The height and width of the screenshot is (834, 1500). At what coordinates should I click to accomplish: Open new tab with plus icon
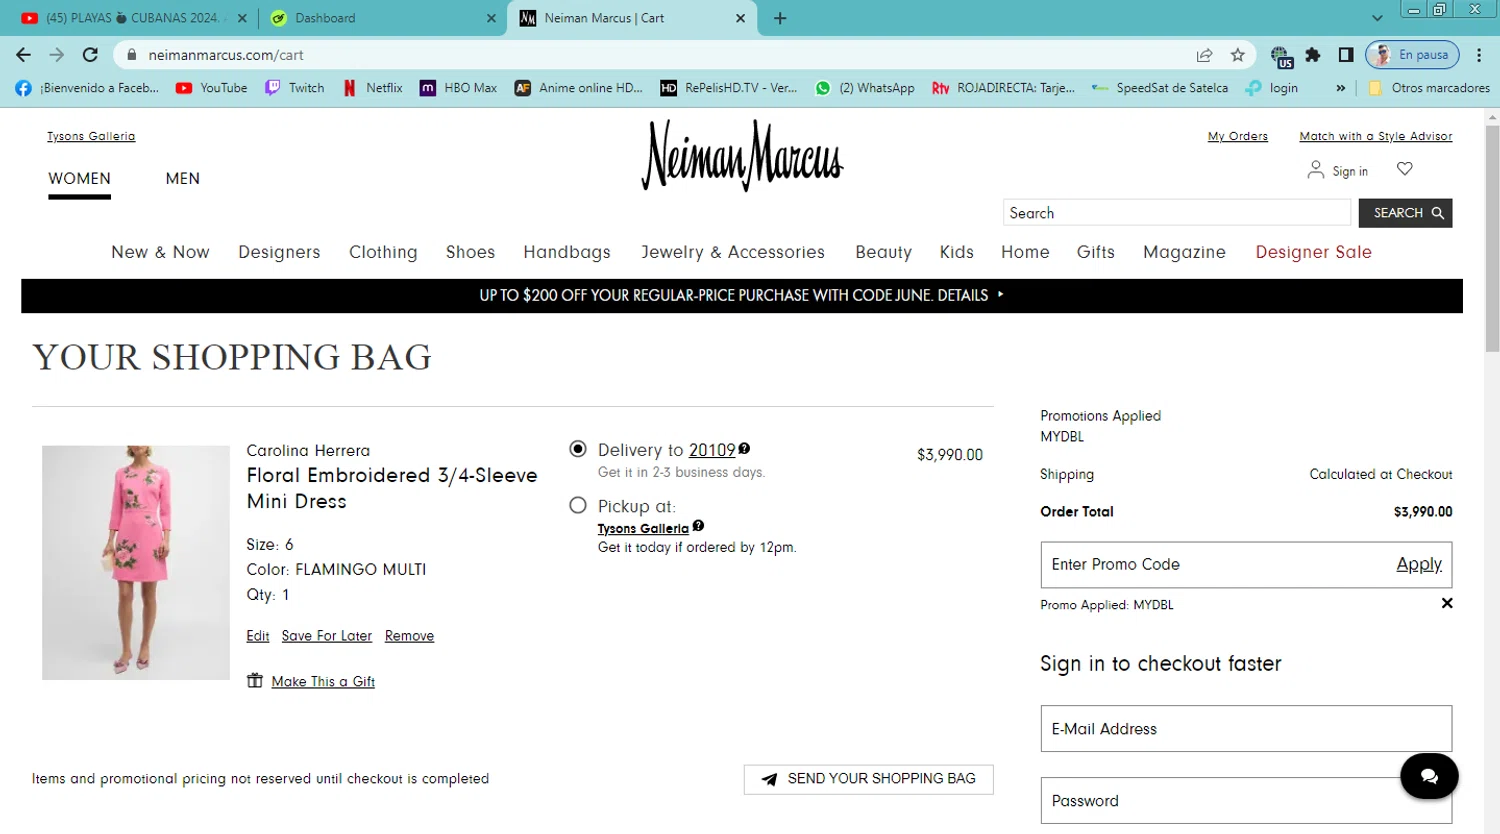(x=780, y=18)
